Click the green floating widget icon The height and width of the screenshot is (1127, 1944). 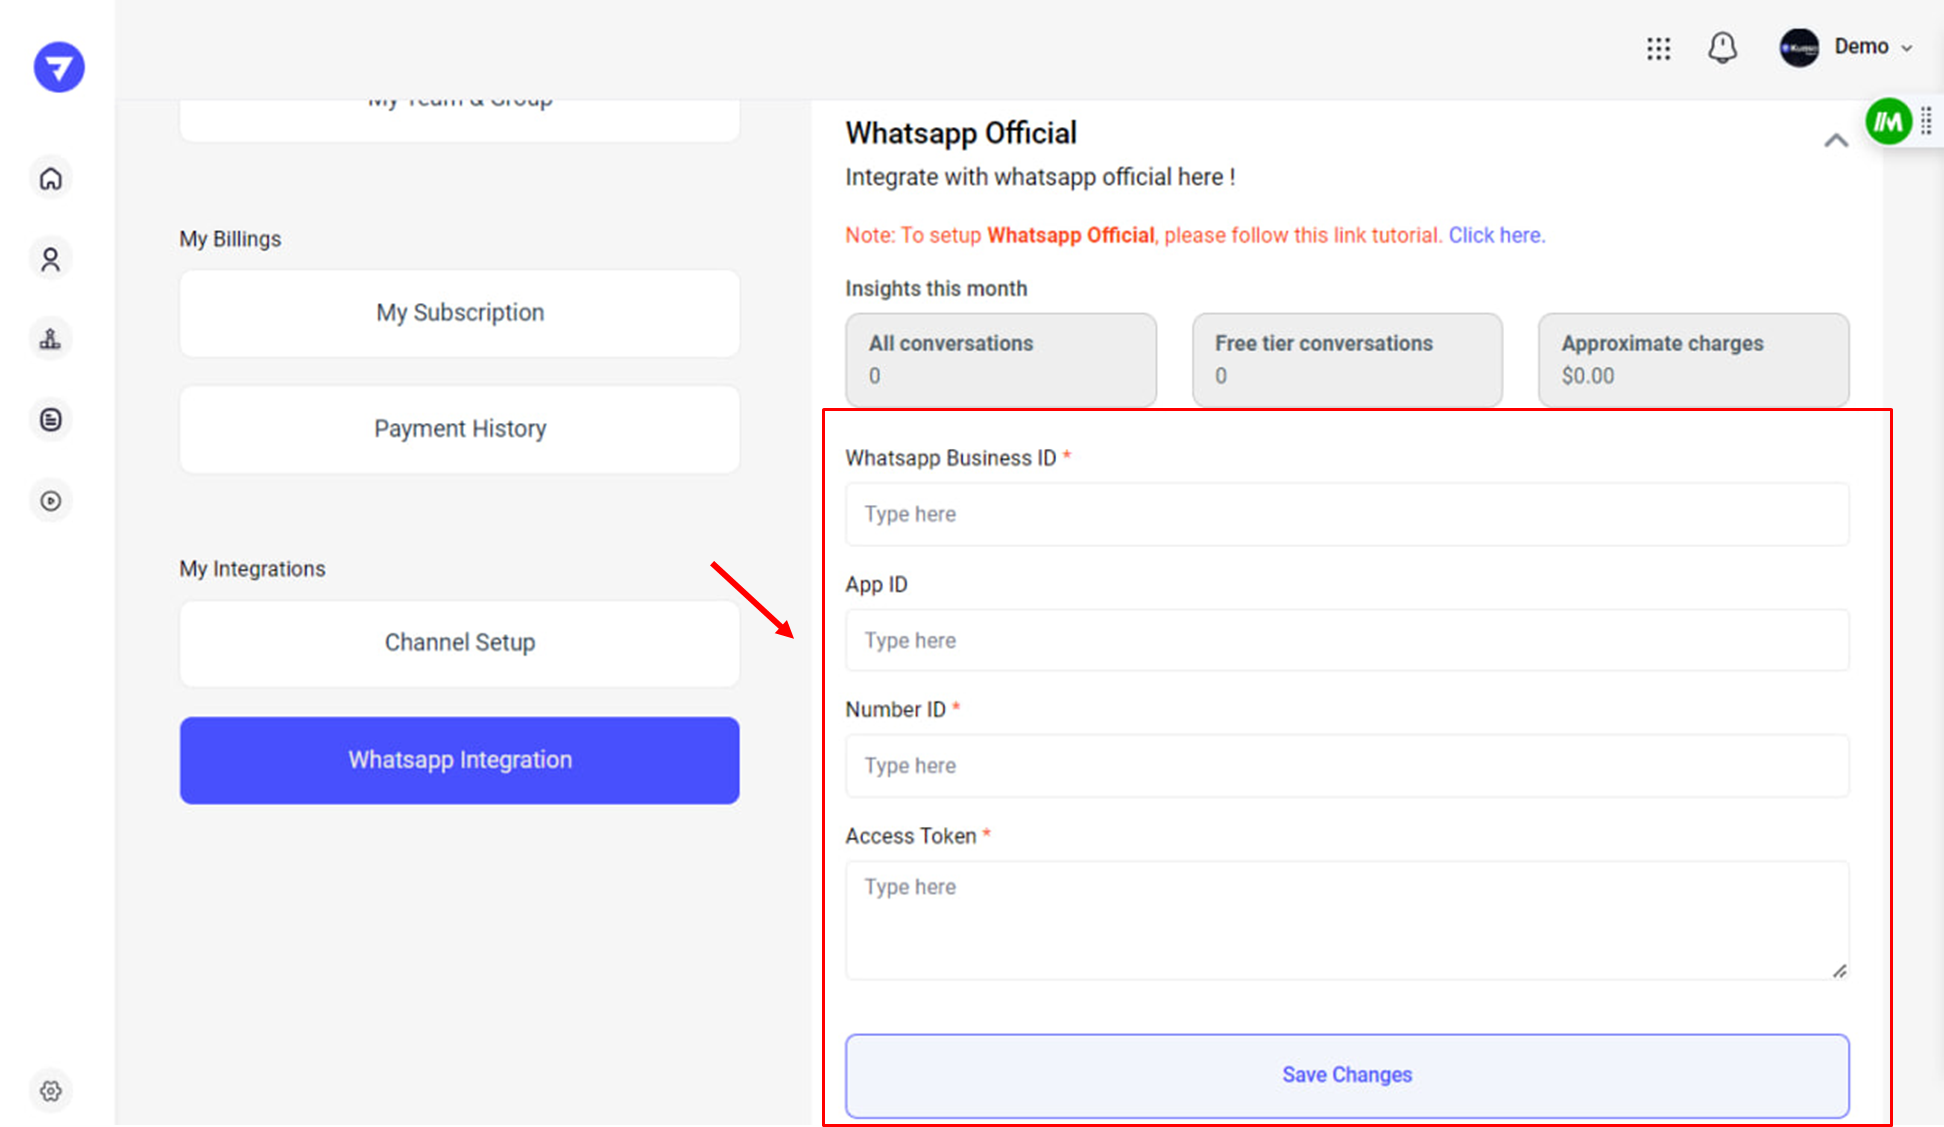[x=1888, y=122]
